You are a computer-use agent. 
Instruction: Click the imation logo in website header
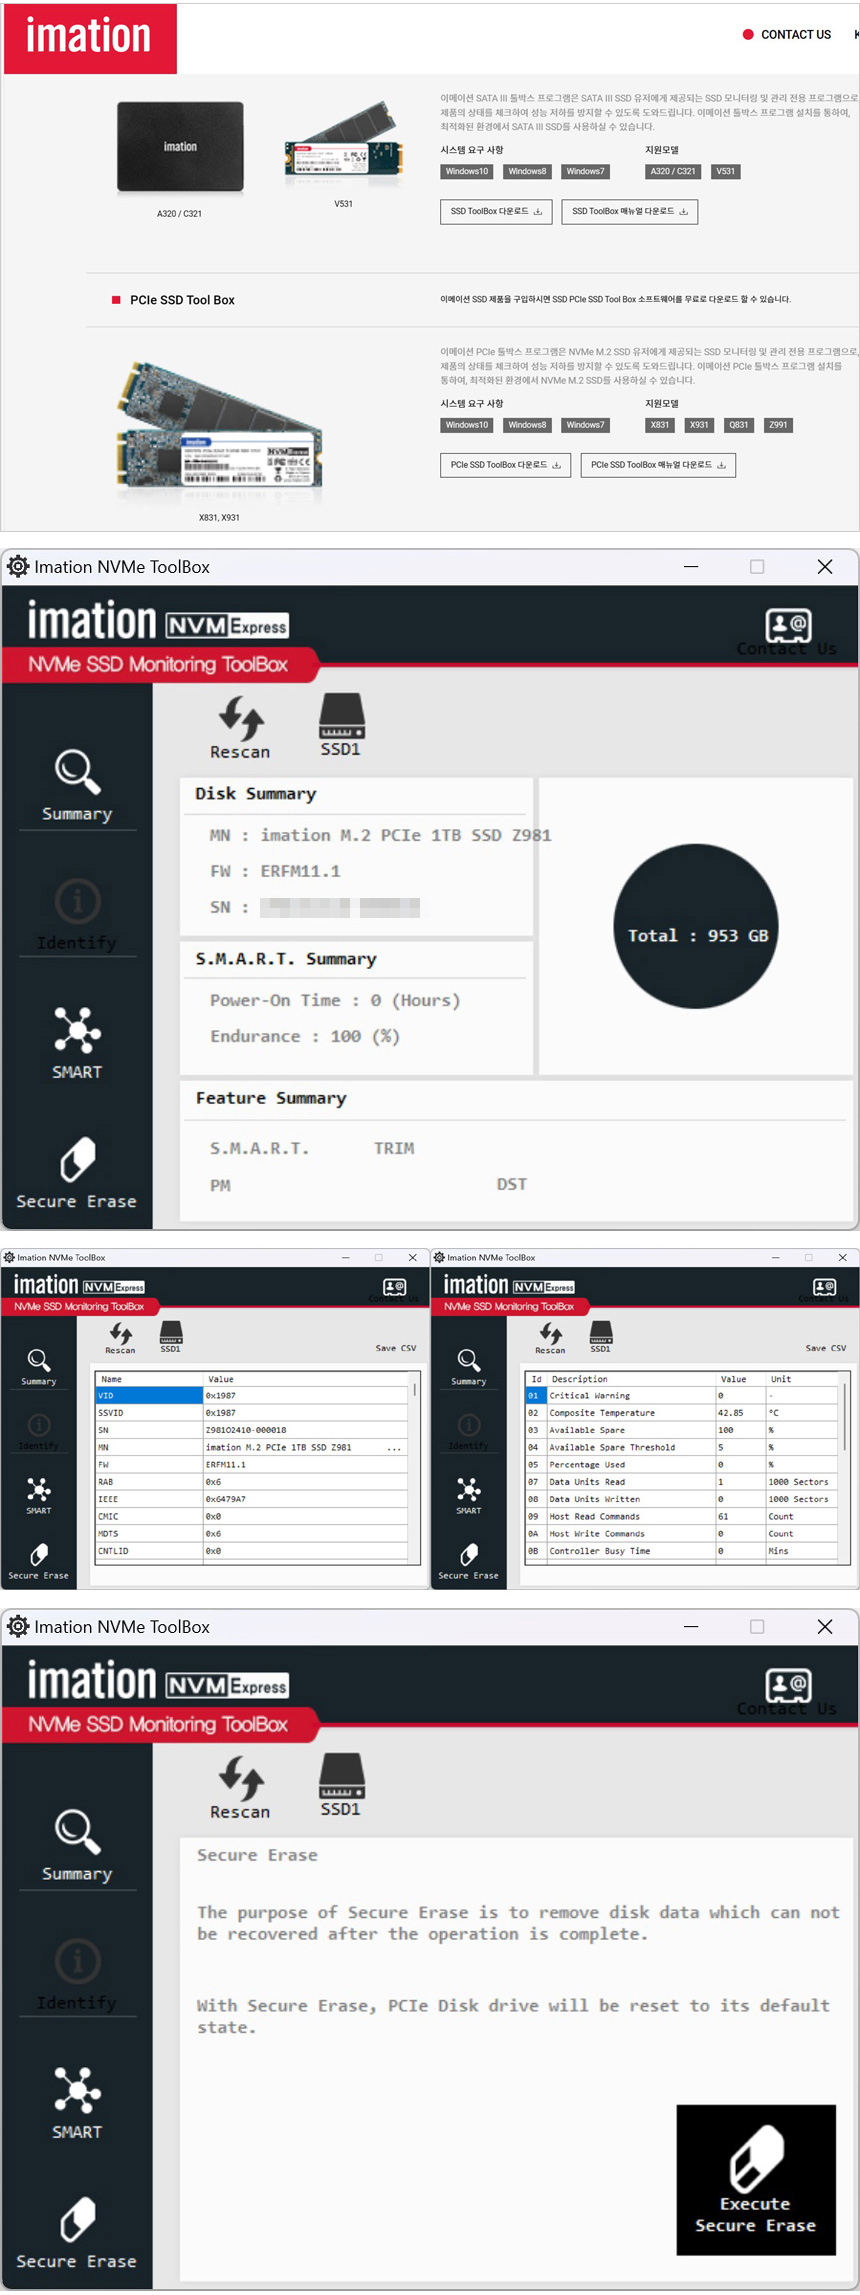[x=89, y=37]
